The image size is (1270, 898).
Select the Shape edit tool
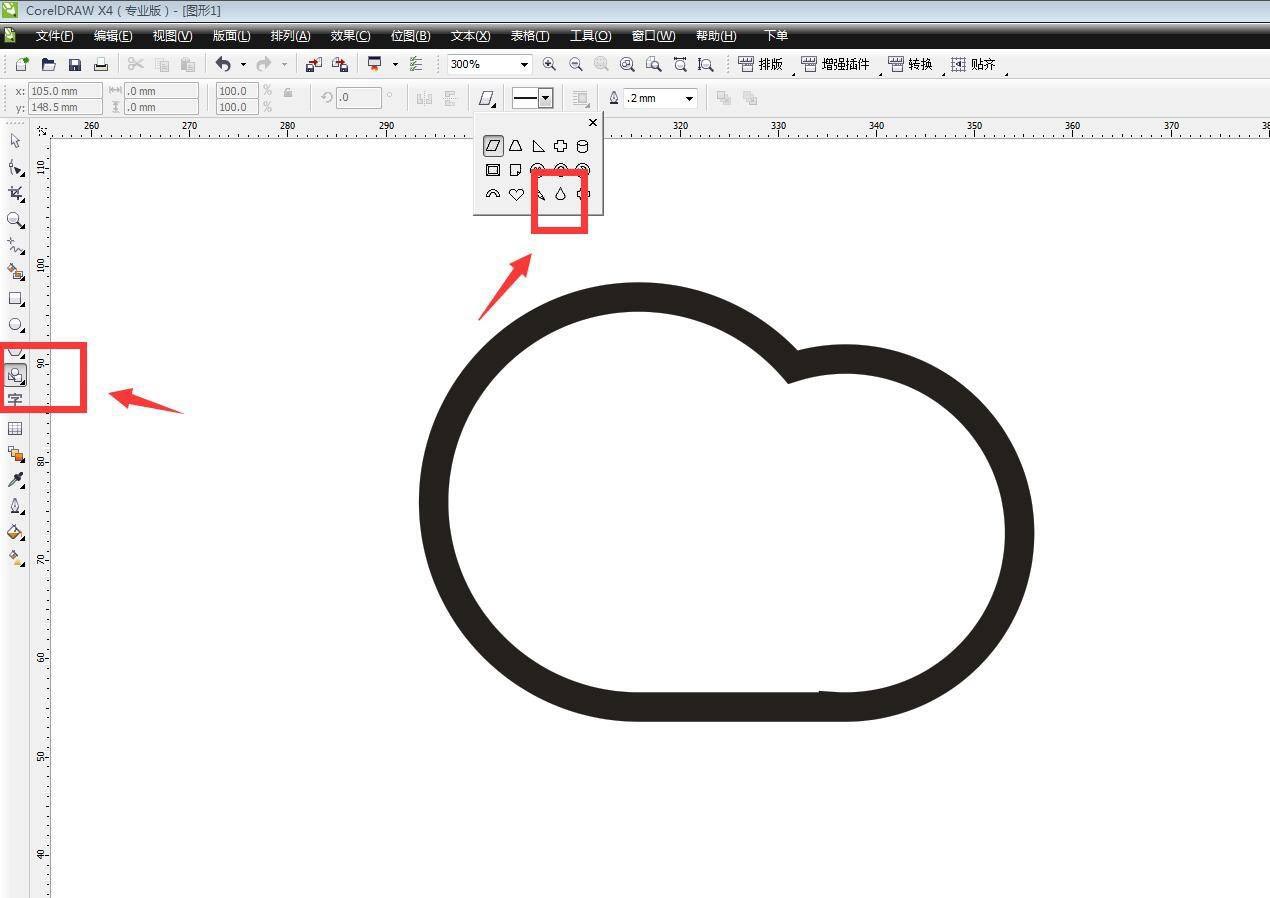[15, 167]
